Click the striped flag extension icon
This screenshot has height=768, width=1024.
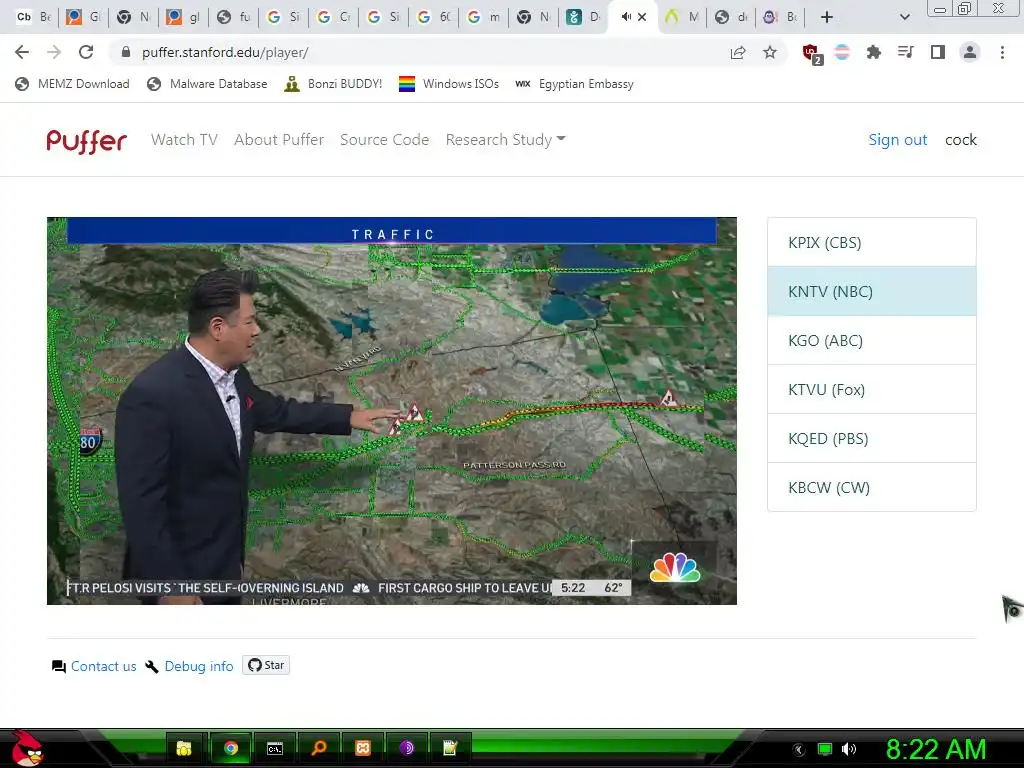(842, 52)
